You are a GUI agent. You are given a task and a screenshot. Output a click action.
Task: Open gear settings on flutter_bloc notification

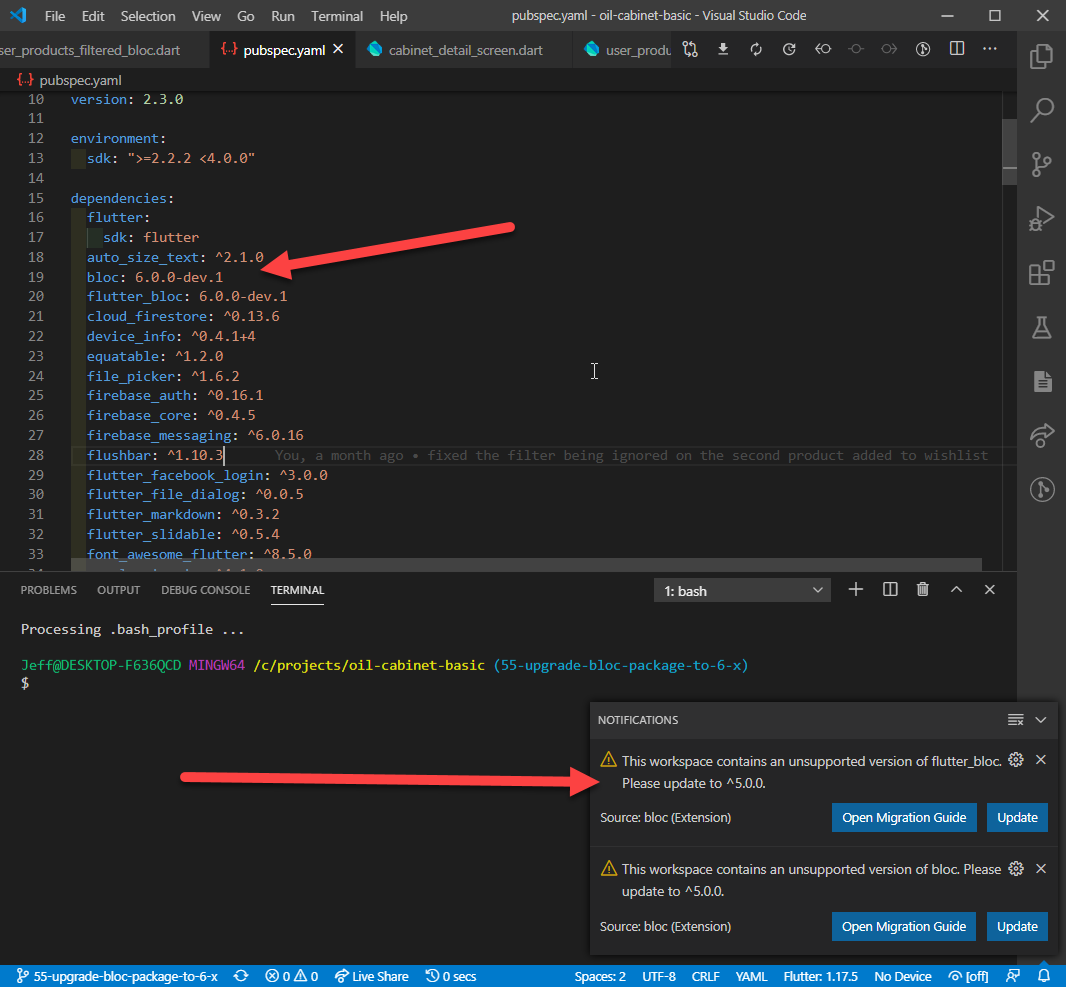tap(1016, 760)
